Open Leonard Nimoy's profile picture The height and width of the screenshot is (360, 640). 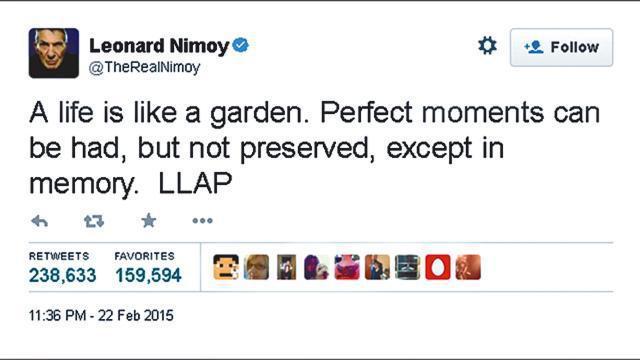(x=53, y=53)
